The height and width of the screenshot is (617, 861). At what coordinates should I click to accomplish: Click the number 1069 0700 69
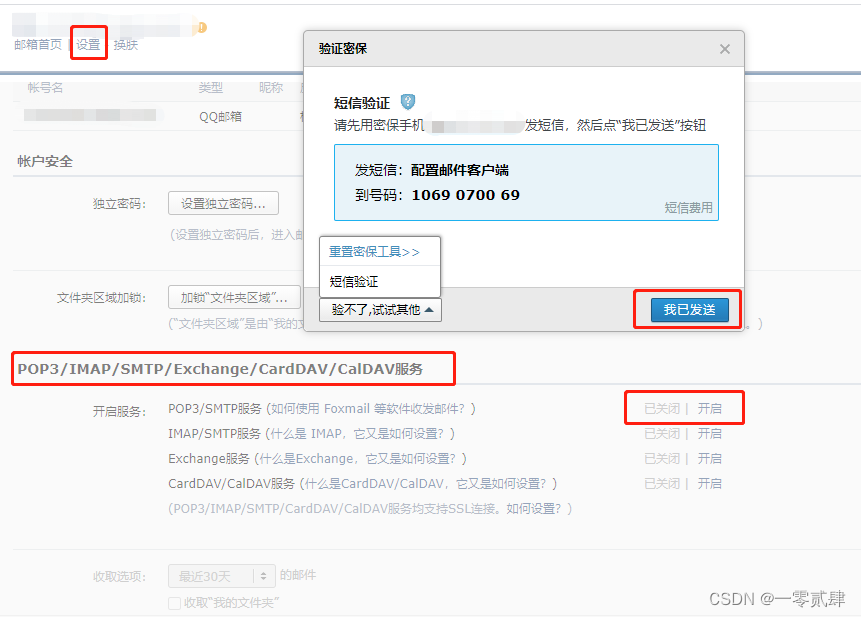click(x=466, y=195)
